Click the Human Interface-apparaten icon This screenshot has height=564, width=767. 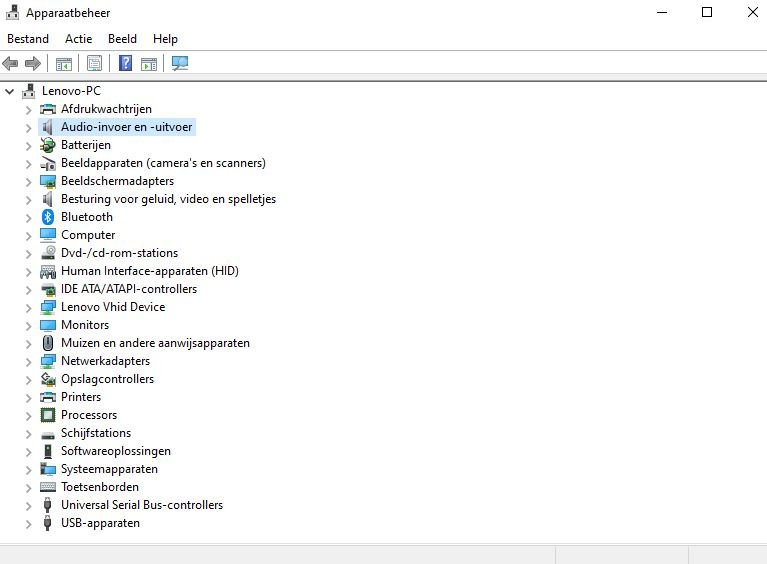tap(48, 271)
